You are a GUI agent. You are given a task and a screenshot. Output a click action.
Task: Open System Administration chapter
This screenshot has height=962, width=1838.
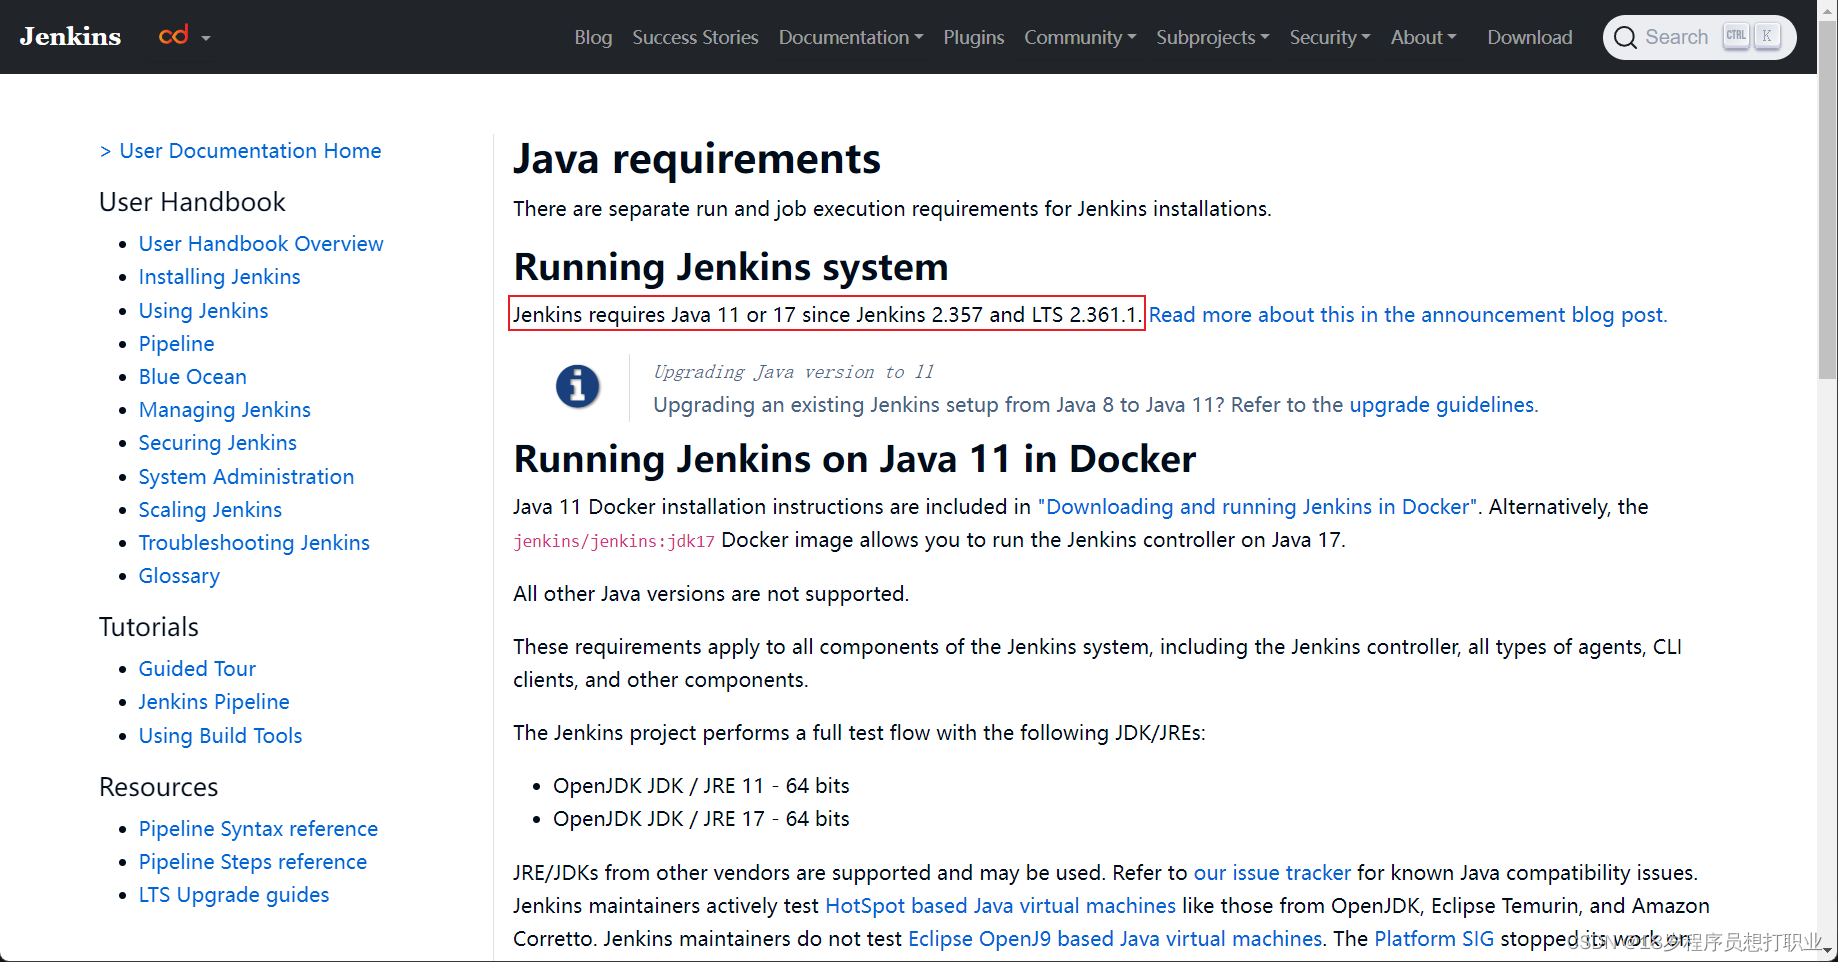click(x=246, y=477)
